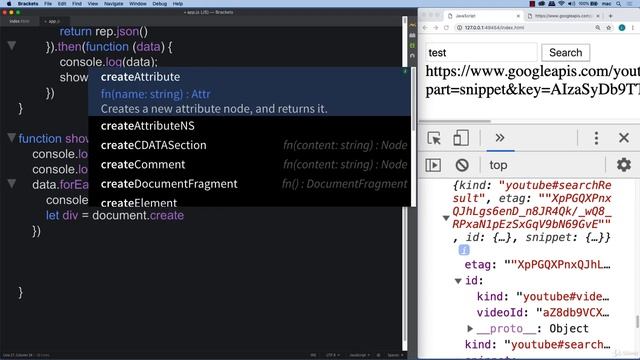
Task: Open the Navigate menu
Action: [113, 4]
